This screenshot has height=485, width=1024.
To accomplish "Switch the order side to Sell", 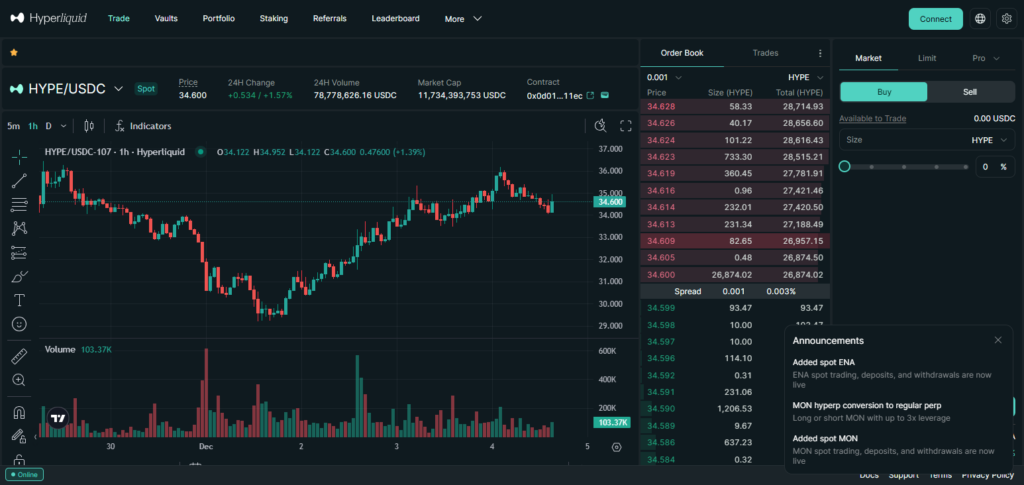I will pos(969,92).
